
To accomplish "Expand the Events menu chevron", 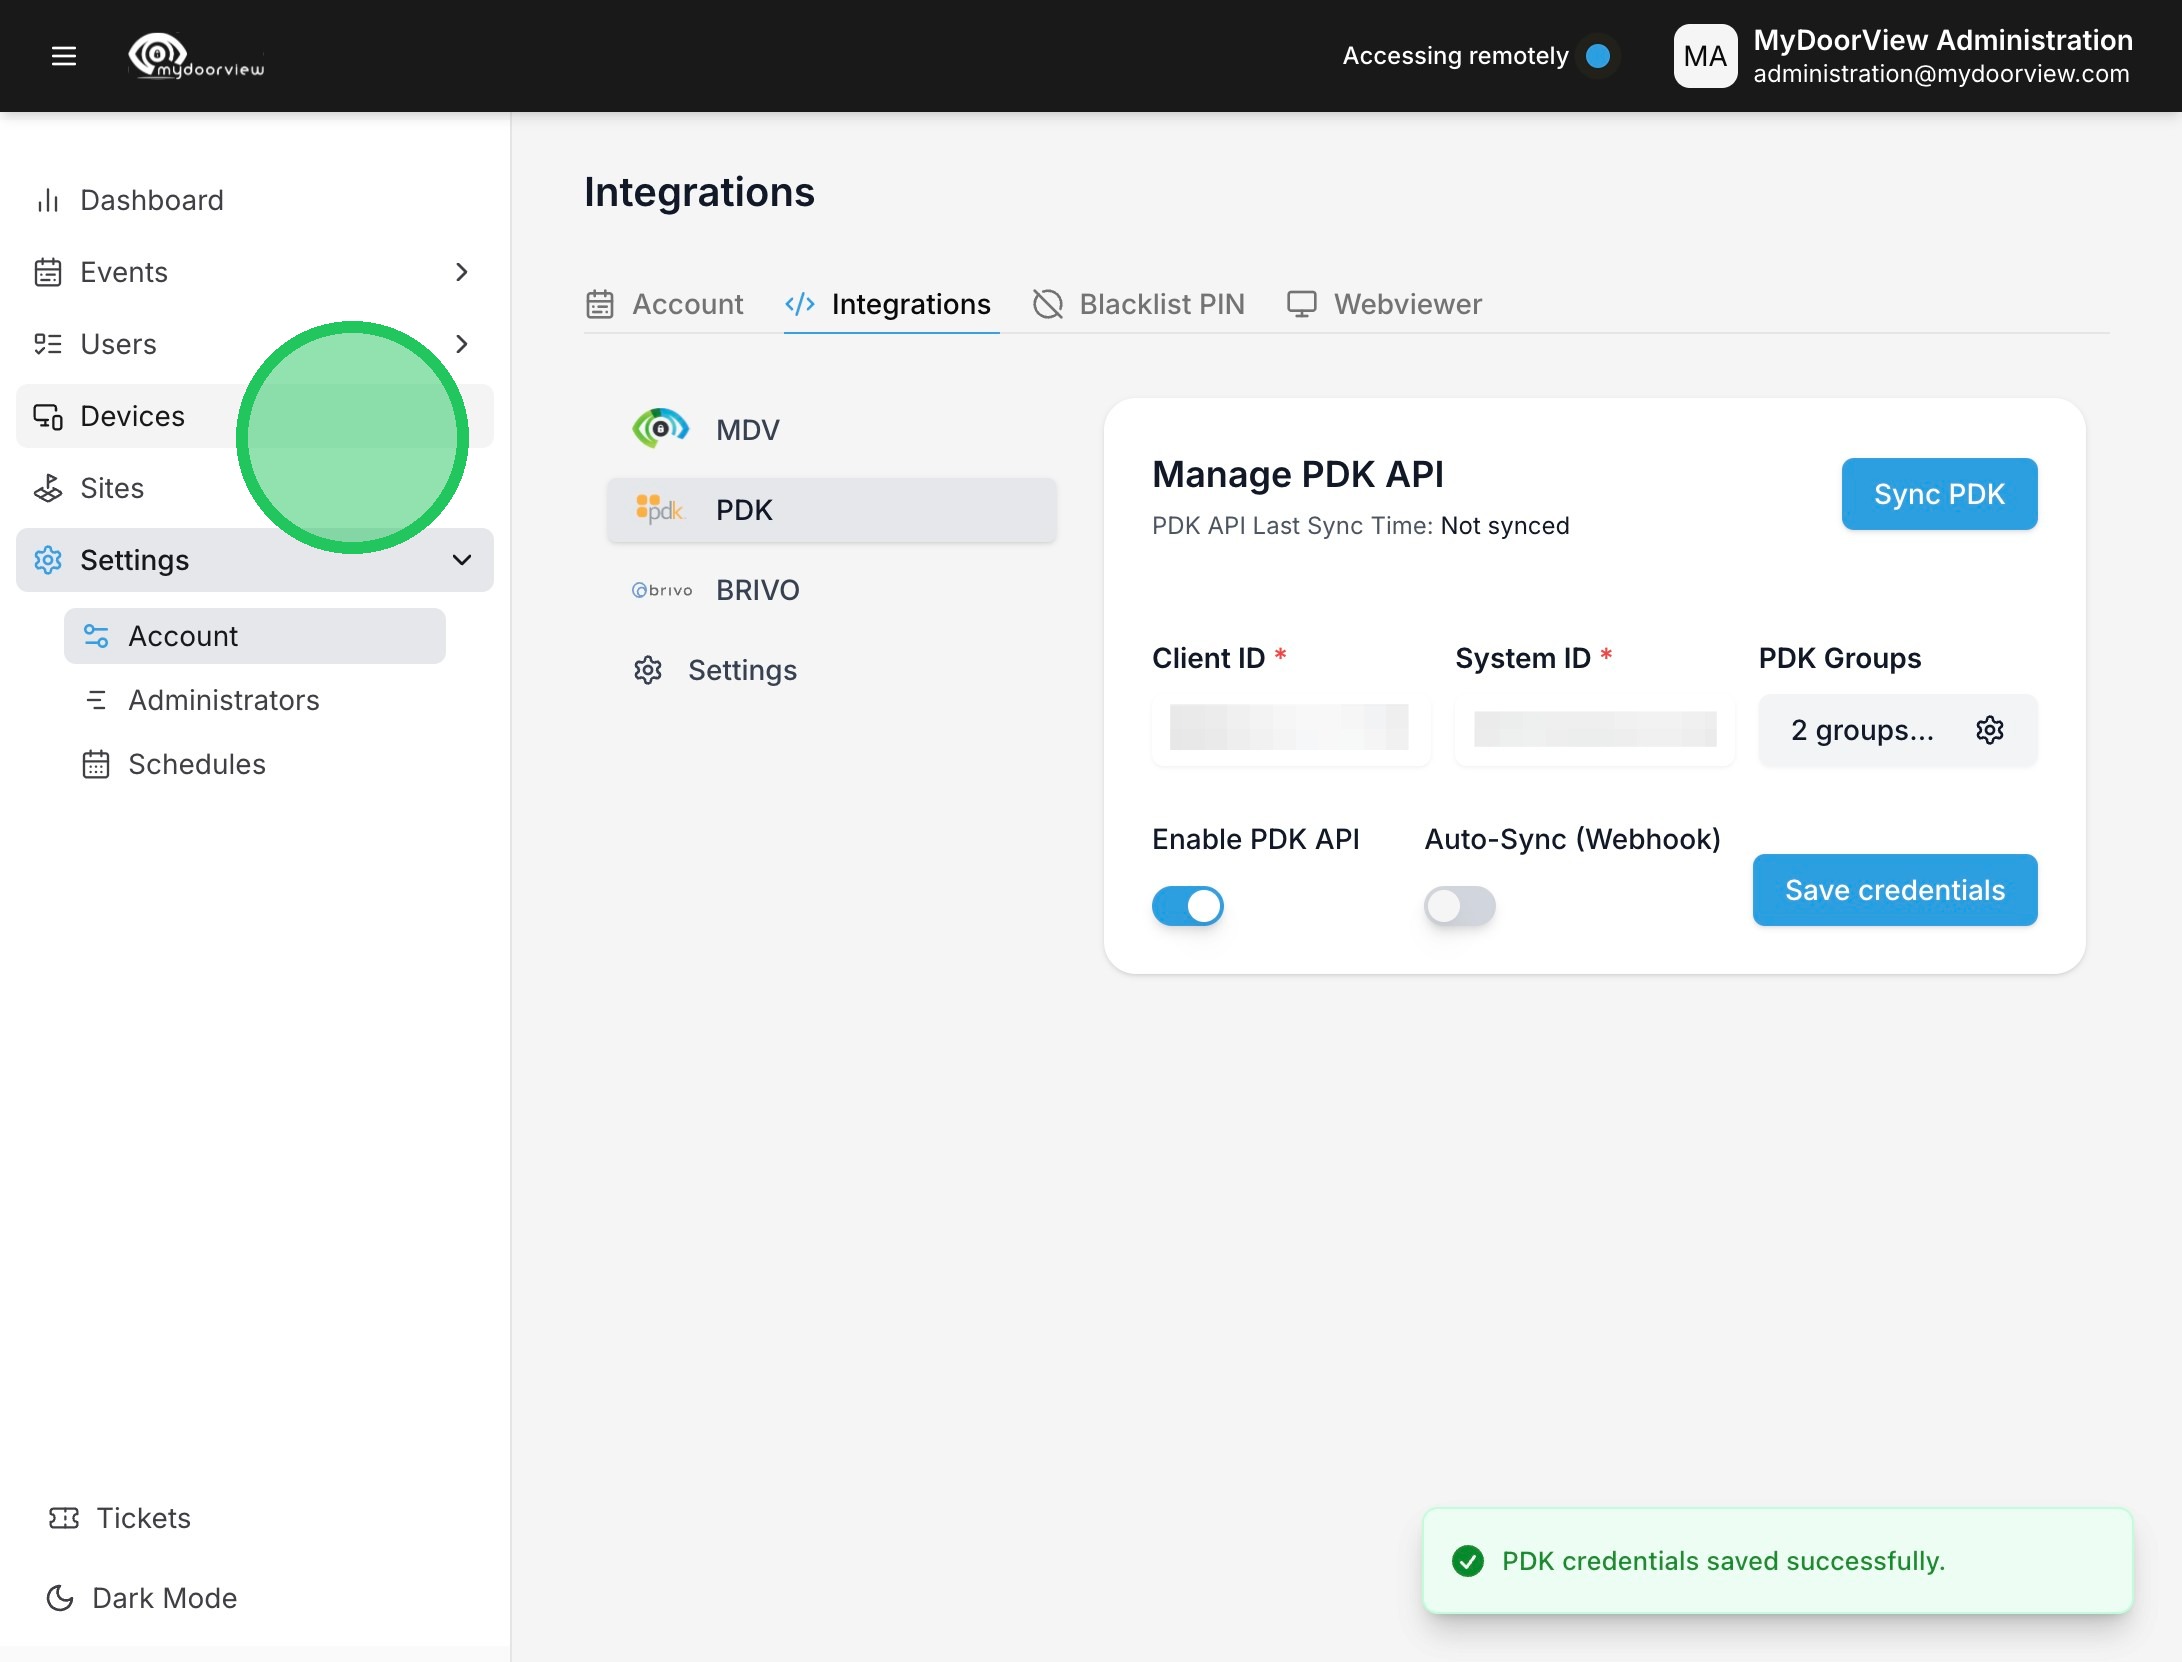I will click(462, 272).
